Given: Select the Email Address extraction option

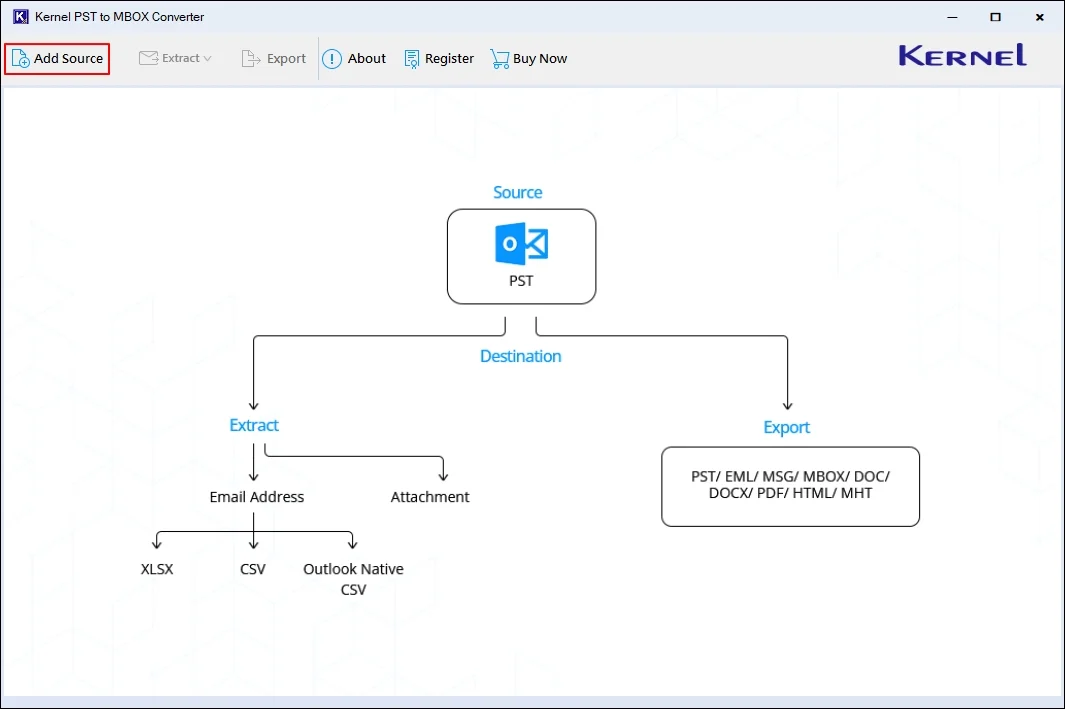Looking at the screenshot, I should [257, 496].
